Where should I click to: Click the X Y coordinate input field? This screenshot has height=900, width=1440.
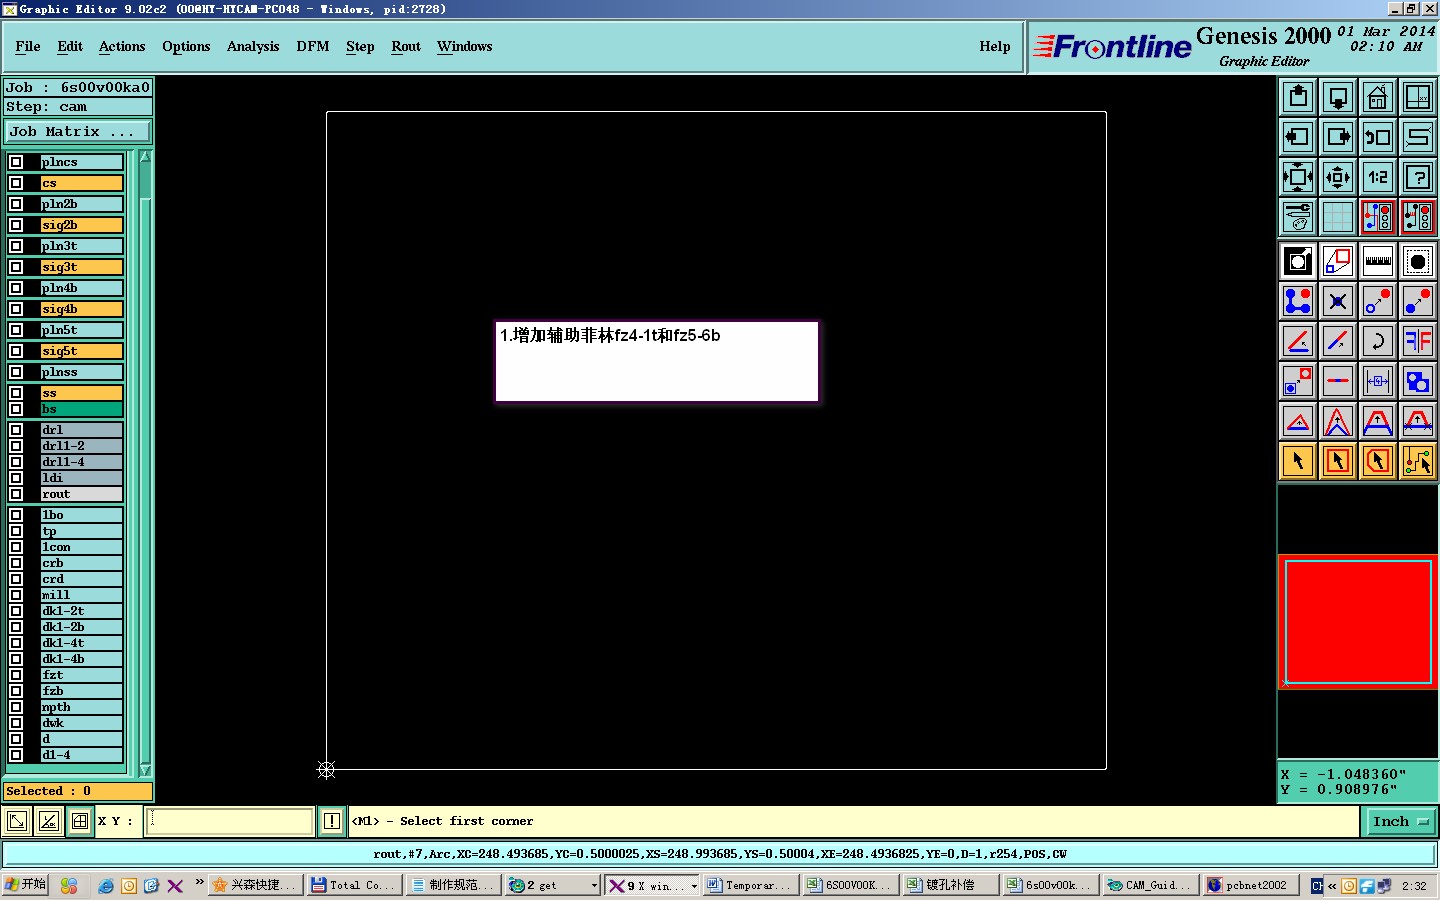(230, 821)
